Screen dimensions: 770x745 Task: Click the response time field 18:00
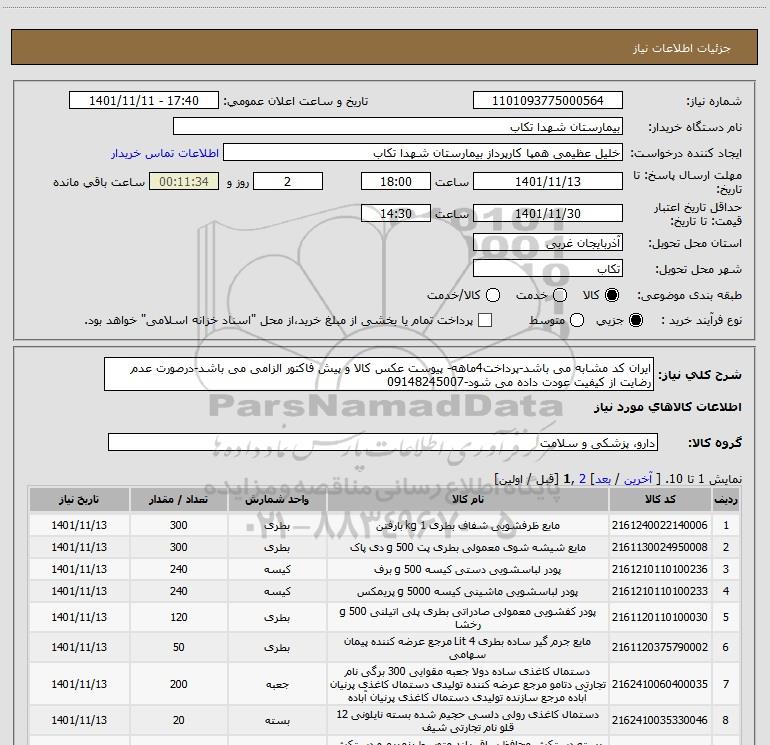pyautogui.click(x=396, y=181)
